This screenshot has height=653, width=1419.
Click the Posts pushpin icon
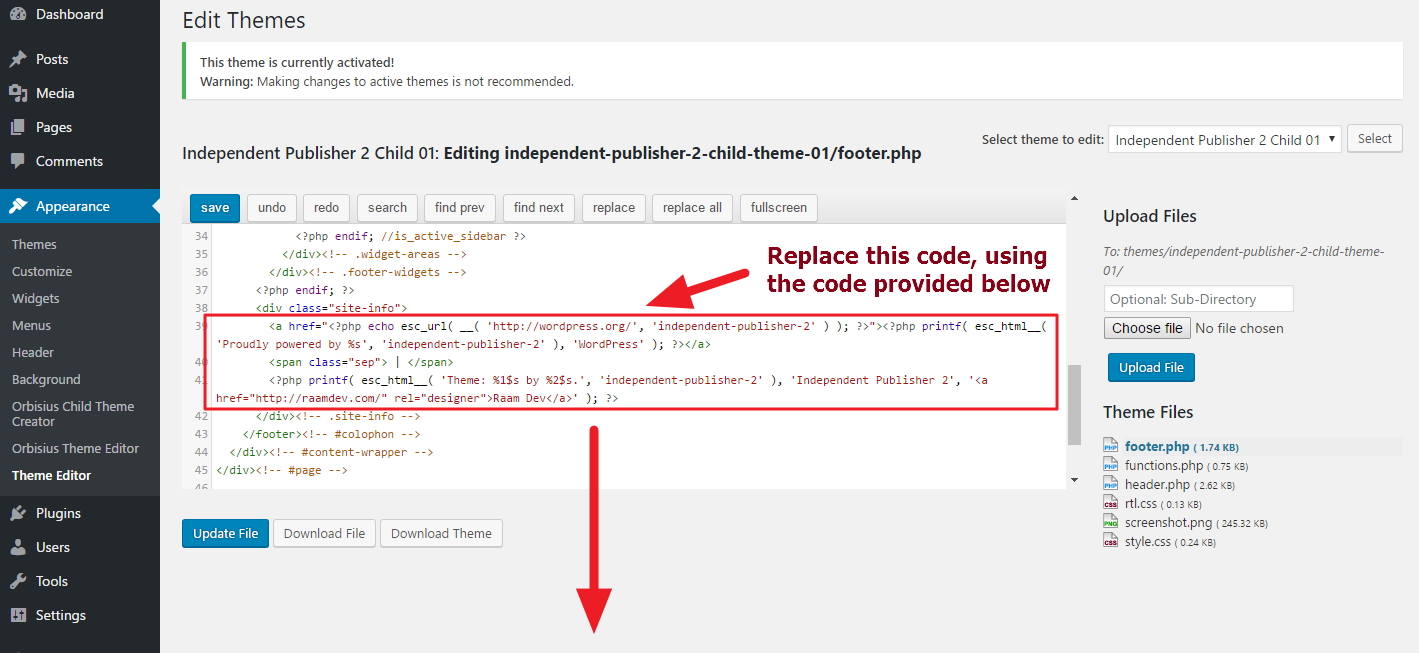[18, 60]
